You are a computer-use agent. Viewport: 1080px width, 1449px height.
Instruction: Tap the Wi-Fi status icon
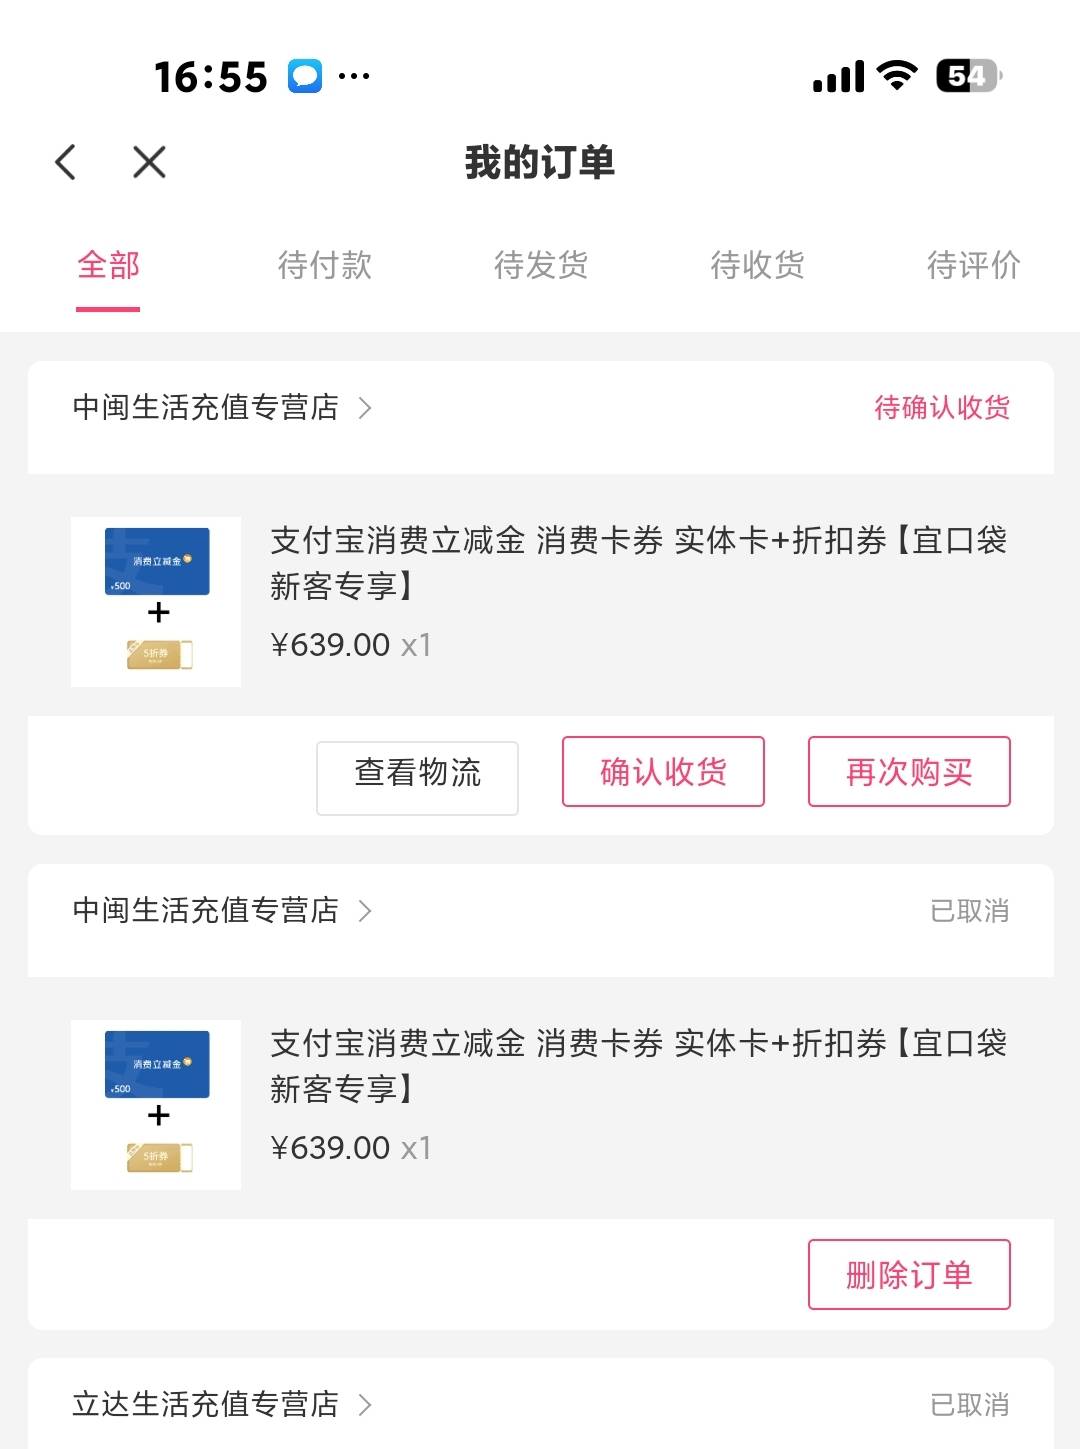tap(896, 76)
